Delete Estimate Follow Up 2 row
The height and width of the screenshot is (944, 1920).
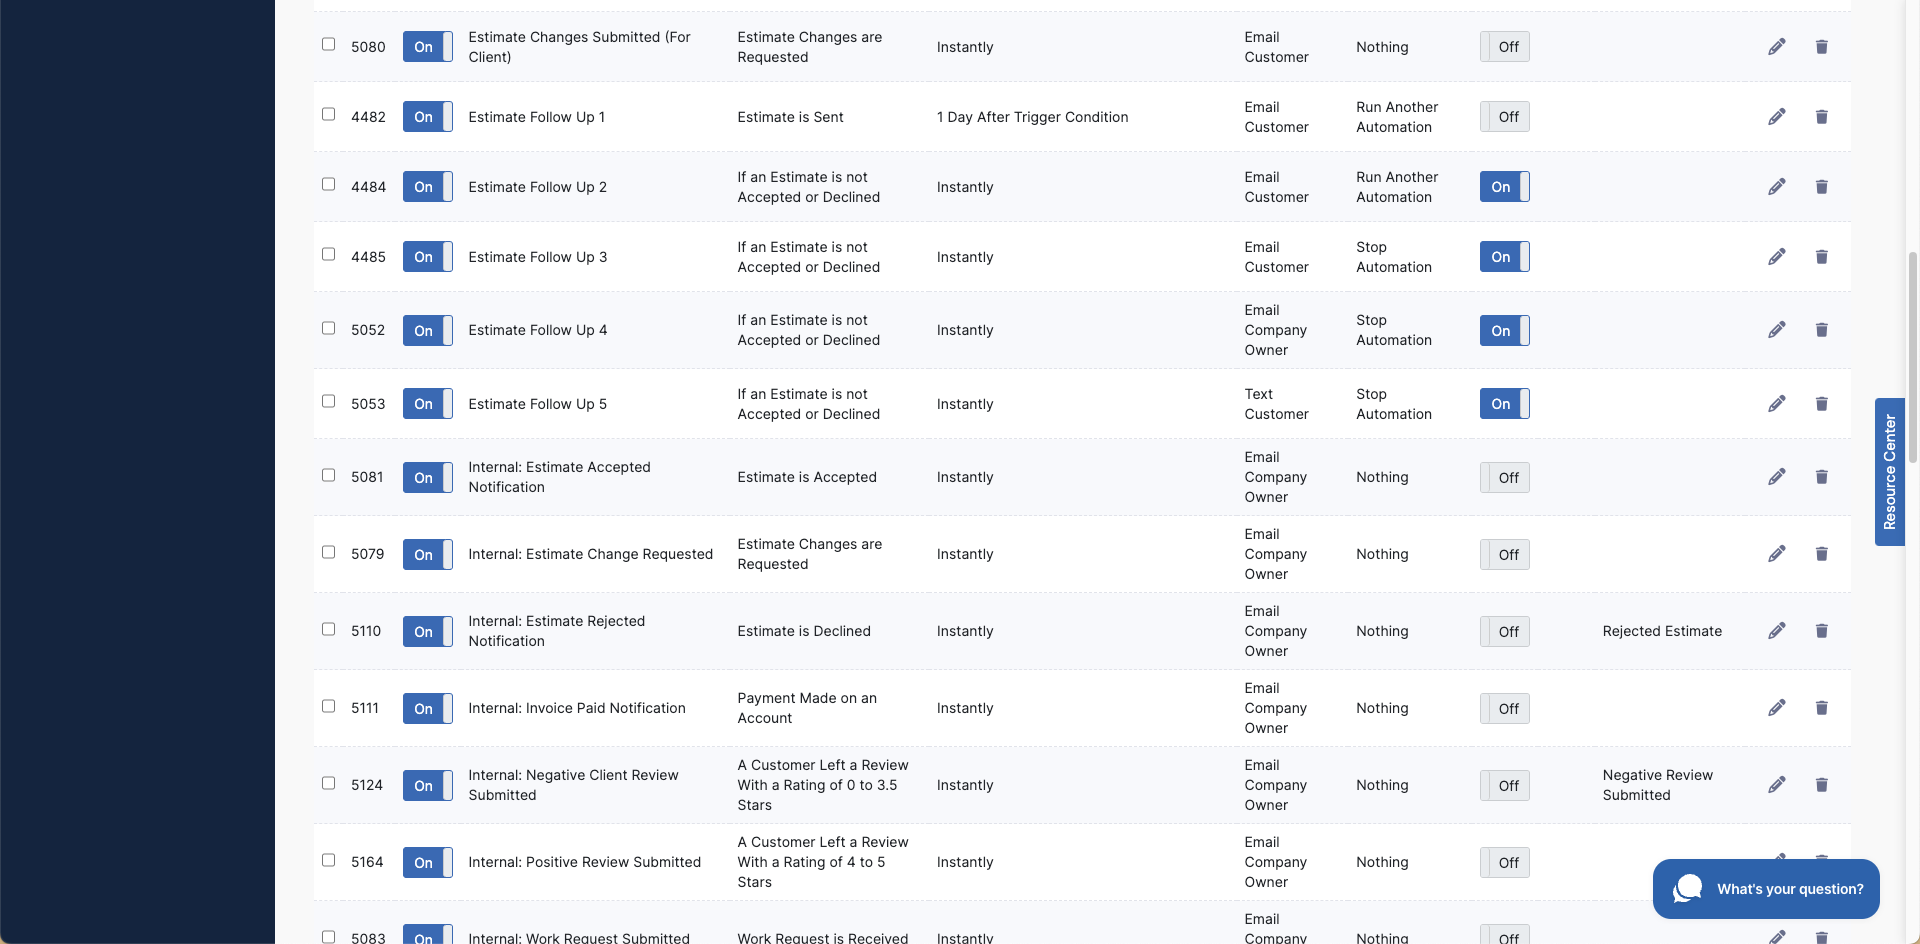pos(1821,187)
